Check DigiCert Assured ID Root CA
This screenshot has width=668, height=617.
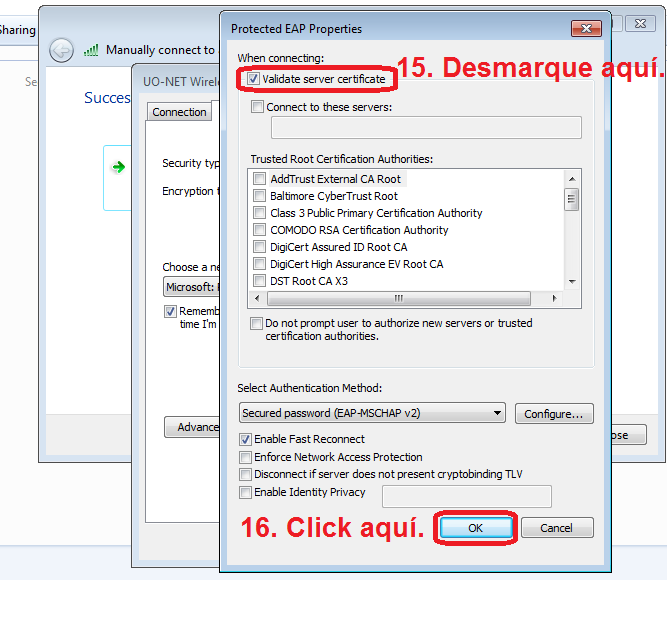pyautogui.click(x=260, y=247)
